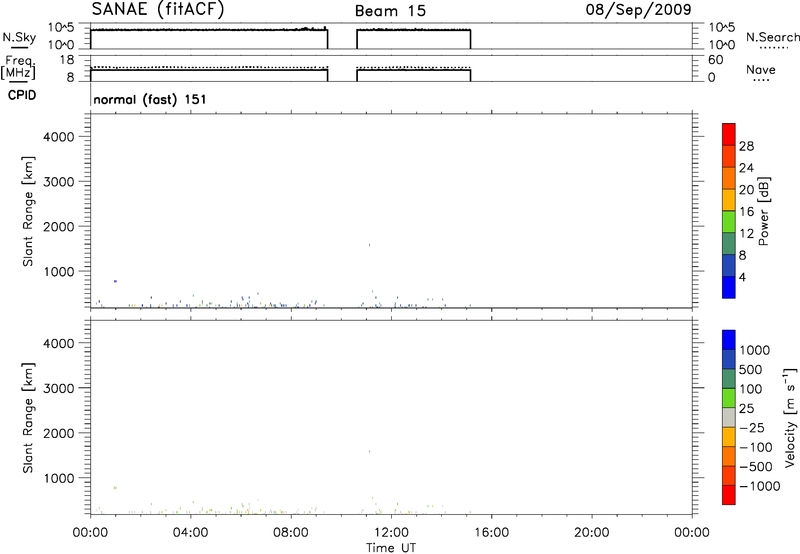This screenshot has width=800, height=554.
Task: Click the green echo near 800 km in velocity panel
Action: tap(116, 488)
